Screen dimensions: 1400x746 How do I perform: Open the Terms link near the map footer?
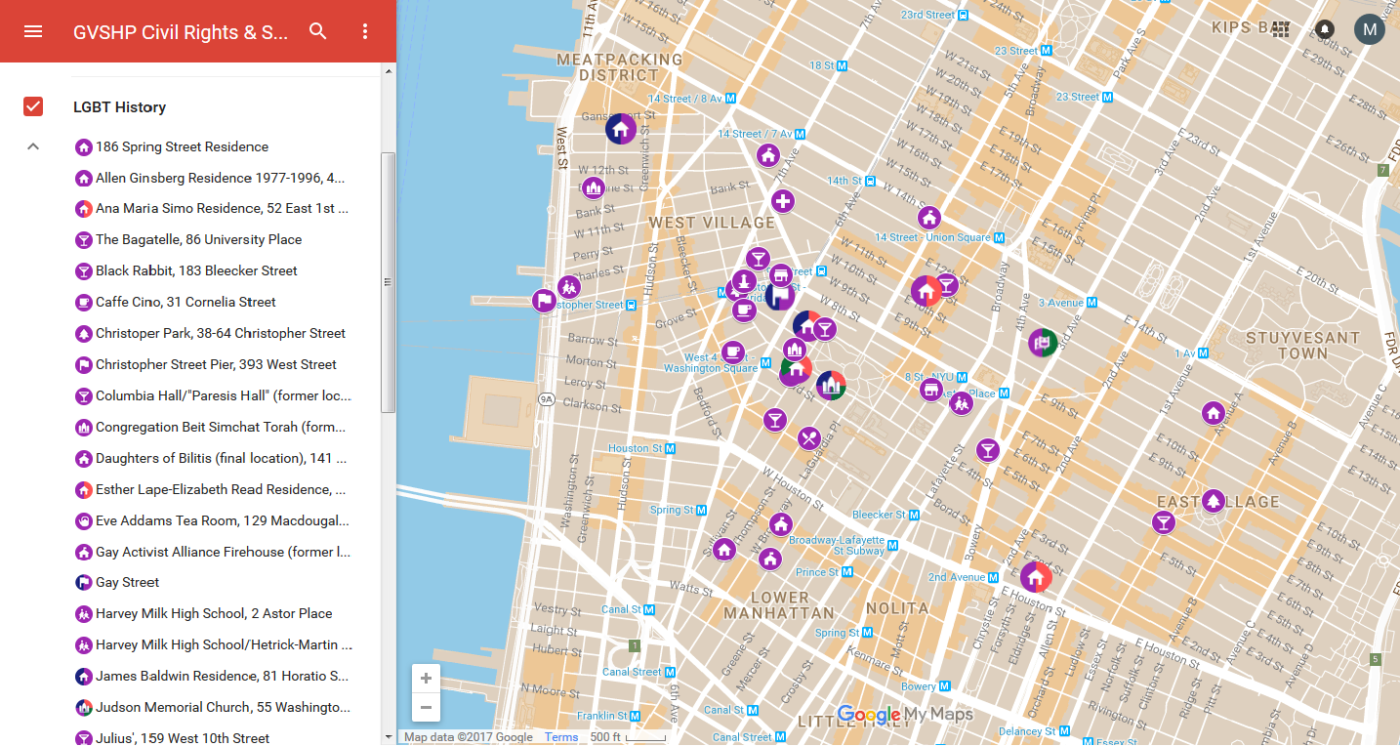(x=561, y=737)
